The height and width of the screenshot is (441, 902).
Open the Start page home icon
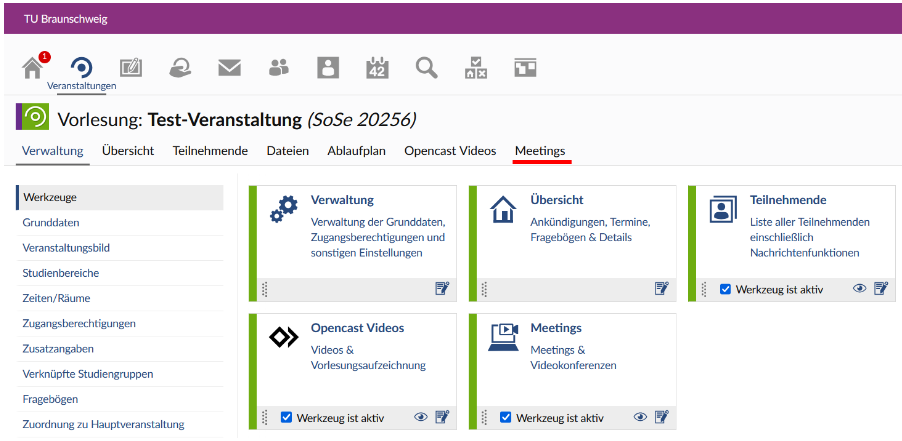click(x=33, y=68)
